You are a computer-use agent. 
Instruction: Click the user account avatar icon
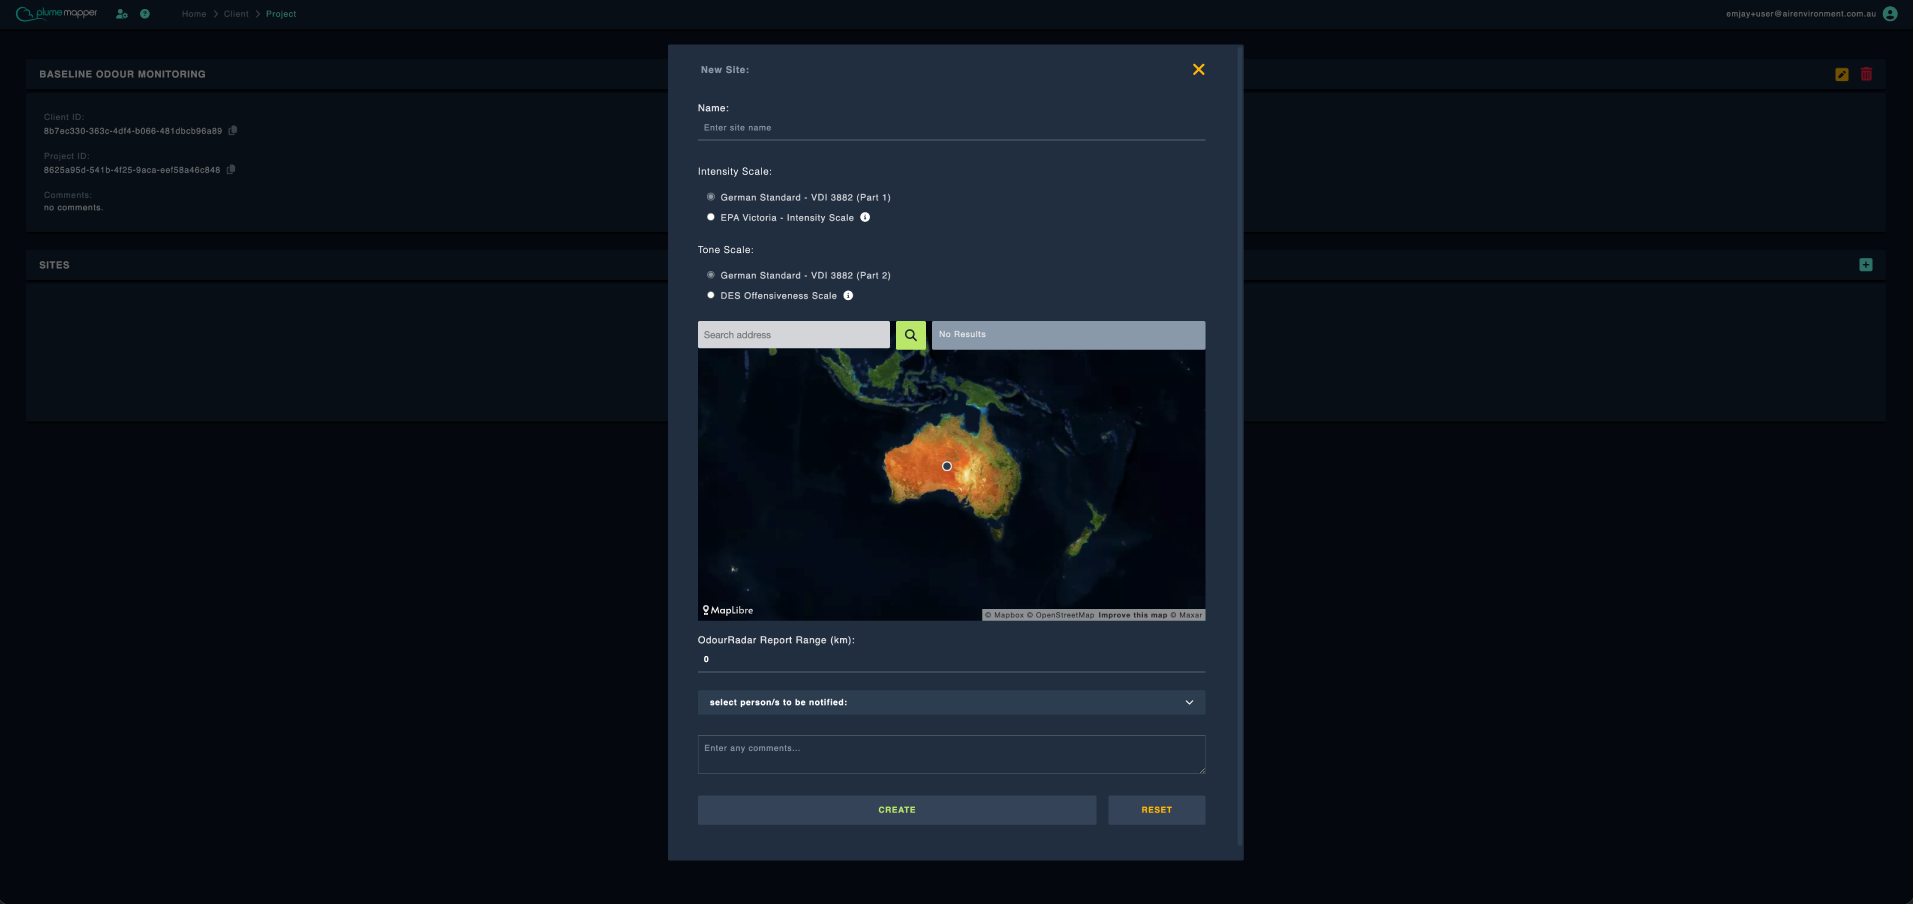[1890, 14]
